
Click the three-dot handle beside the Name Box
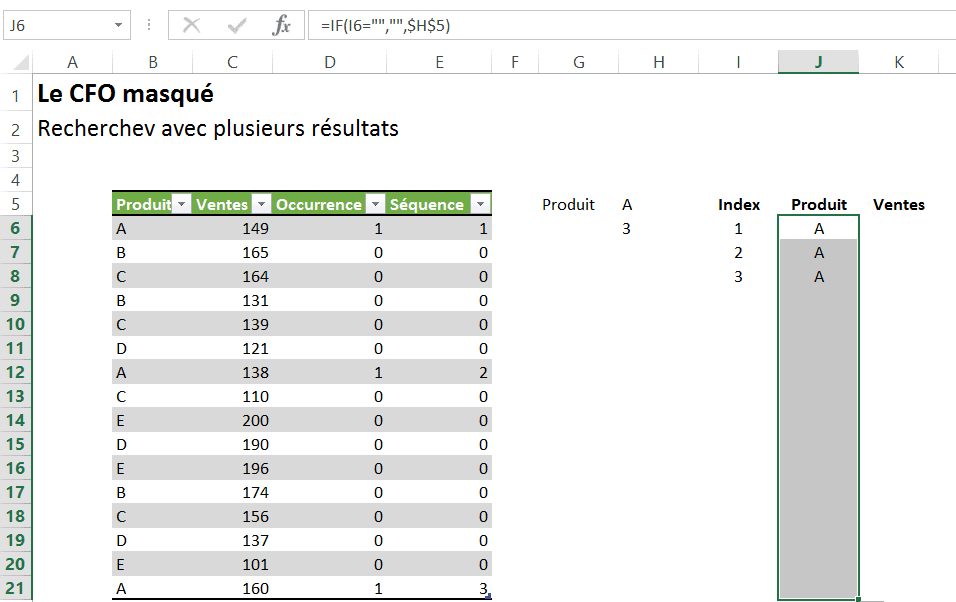(x=149, y=26)
